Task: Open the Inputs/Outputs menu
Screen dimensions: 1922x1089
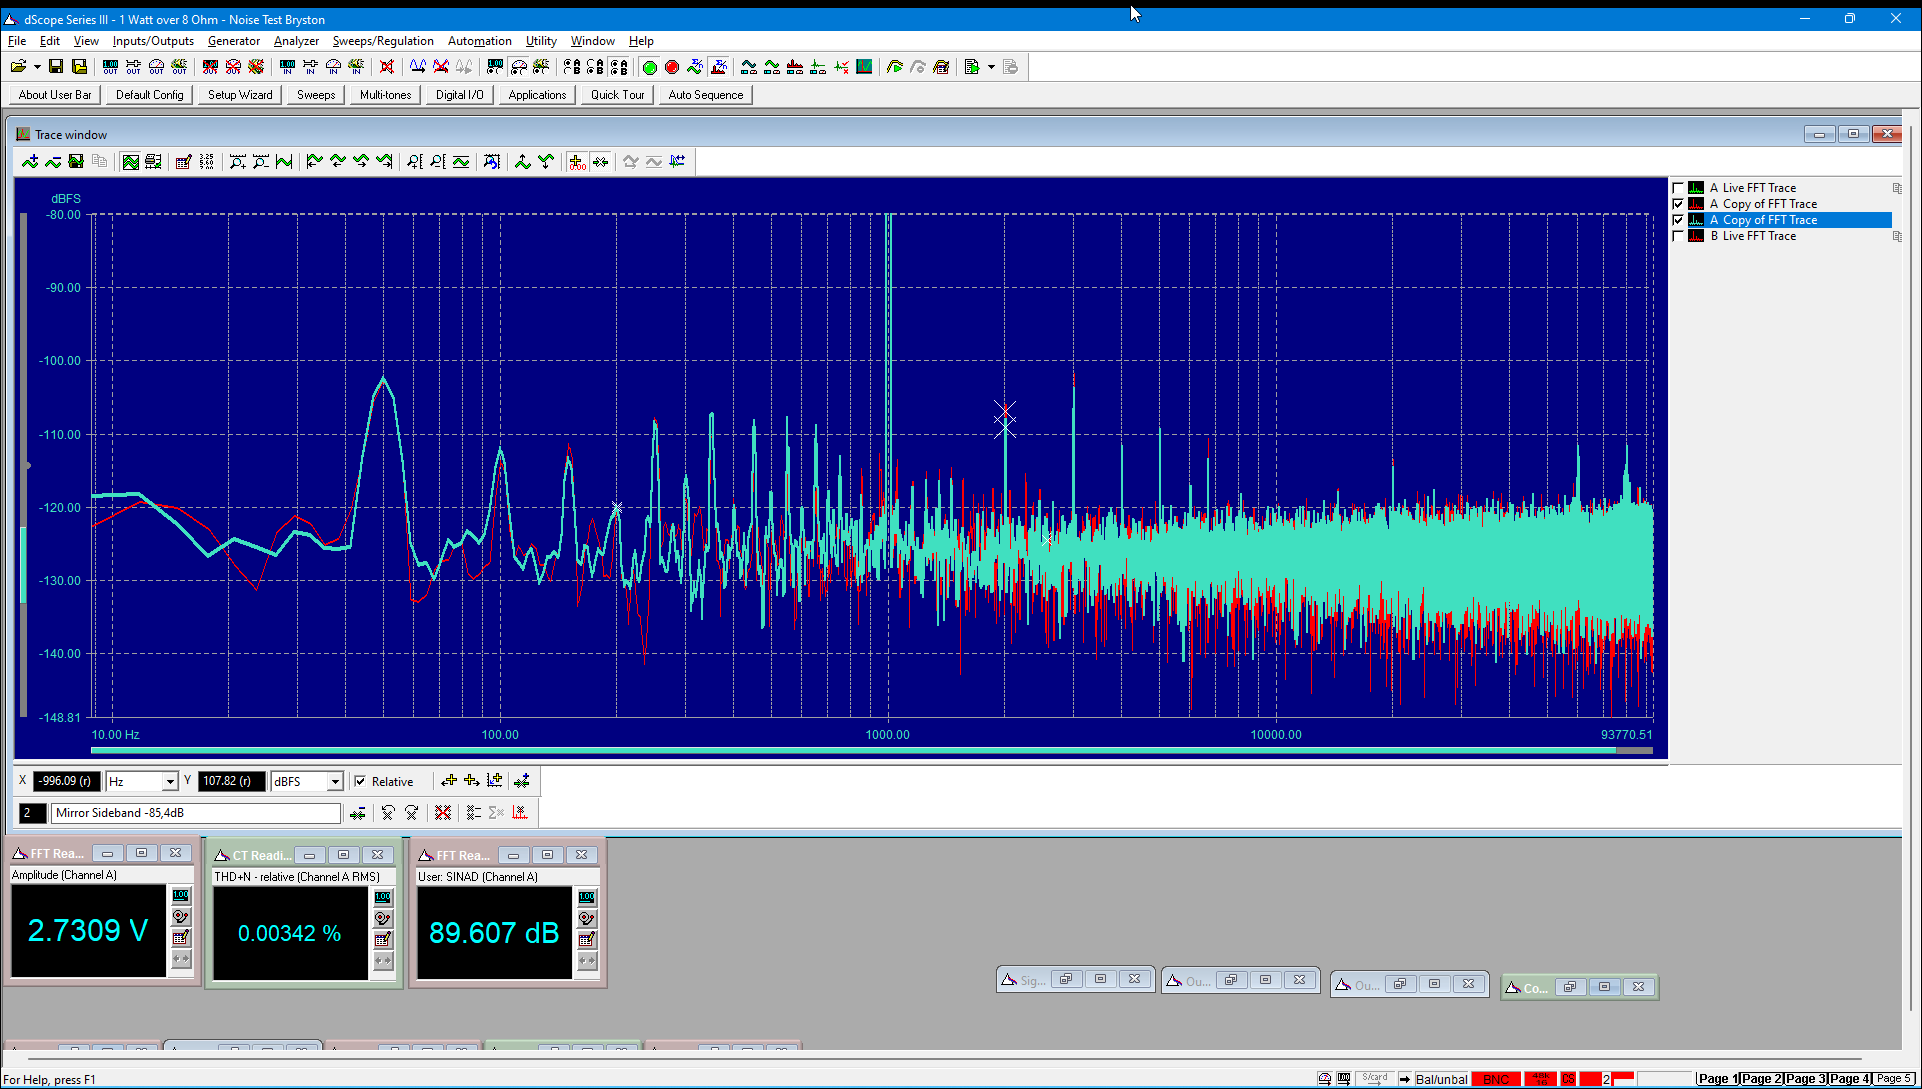Action: [153, 41]
